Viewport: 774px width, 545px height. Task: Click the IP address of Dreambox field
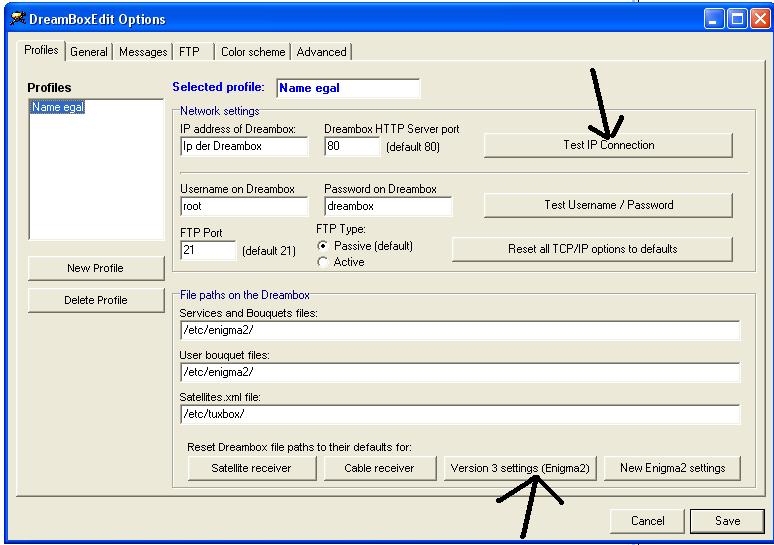(244, 146)
